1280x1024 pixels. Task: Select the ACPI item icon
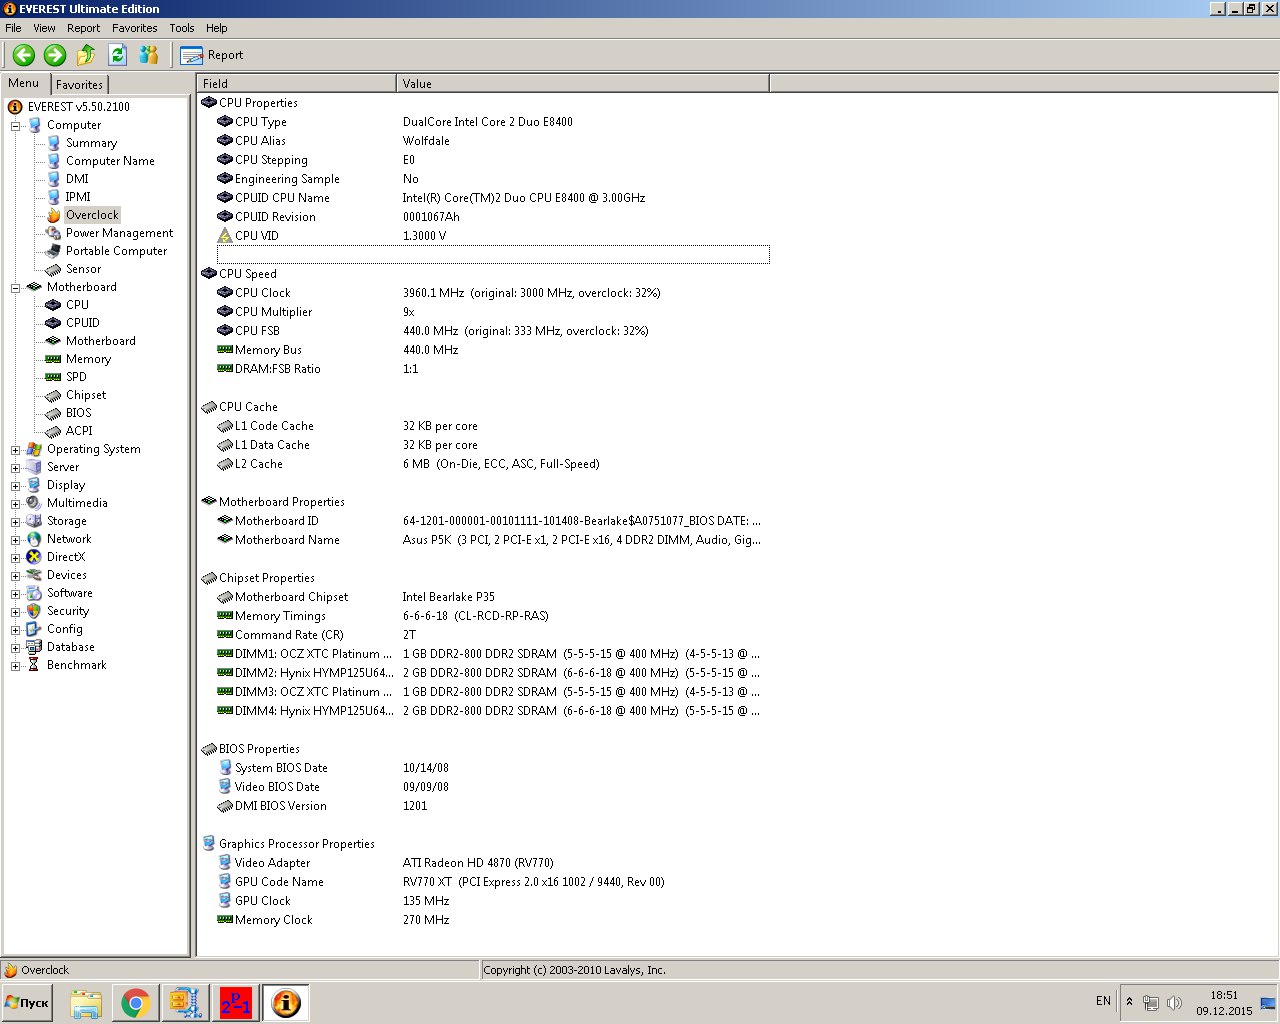tap(54, 431)
